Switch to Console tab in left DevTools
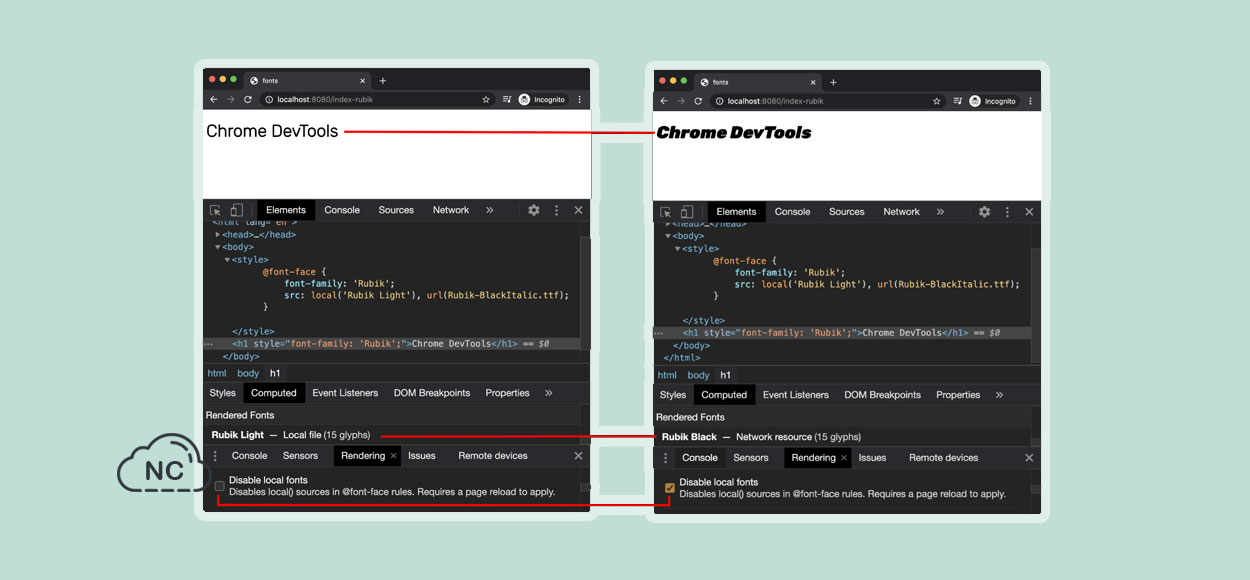 coord(342,210)
